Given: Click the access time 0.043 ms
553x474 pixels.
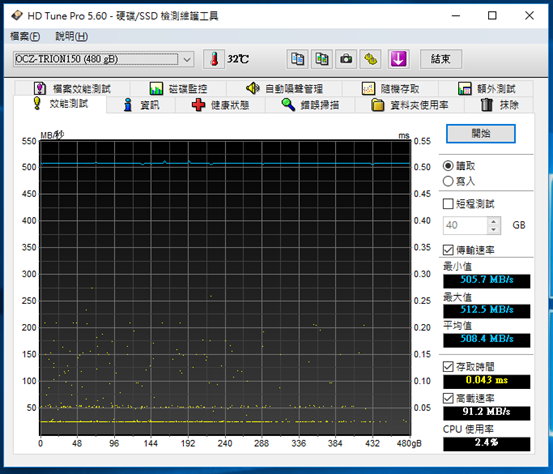Looking at the screenshot, I should click(x=487, y=381).
